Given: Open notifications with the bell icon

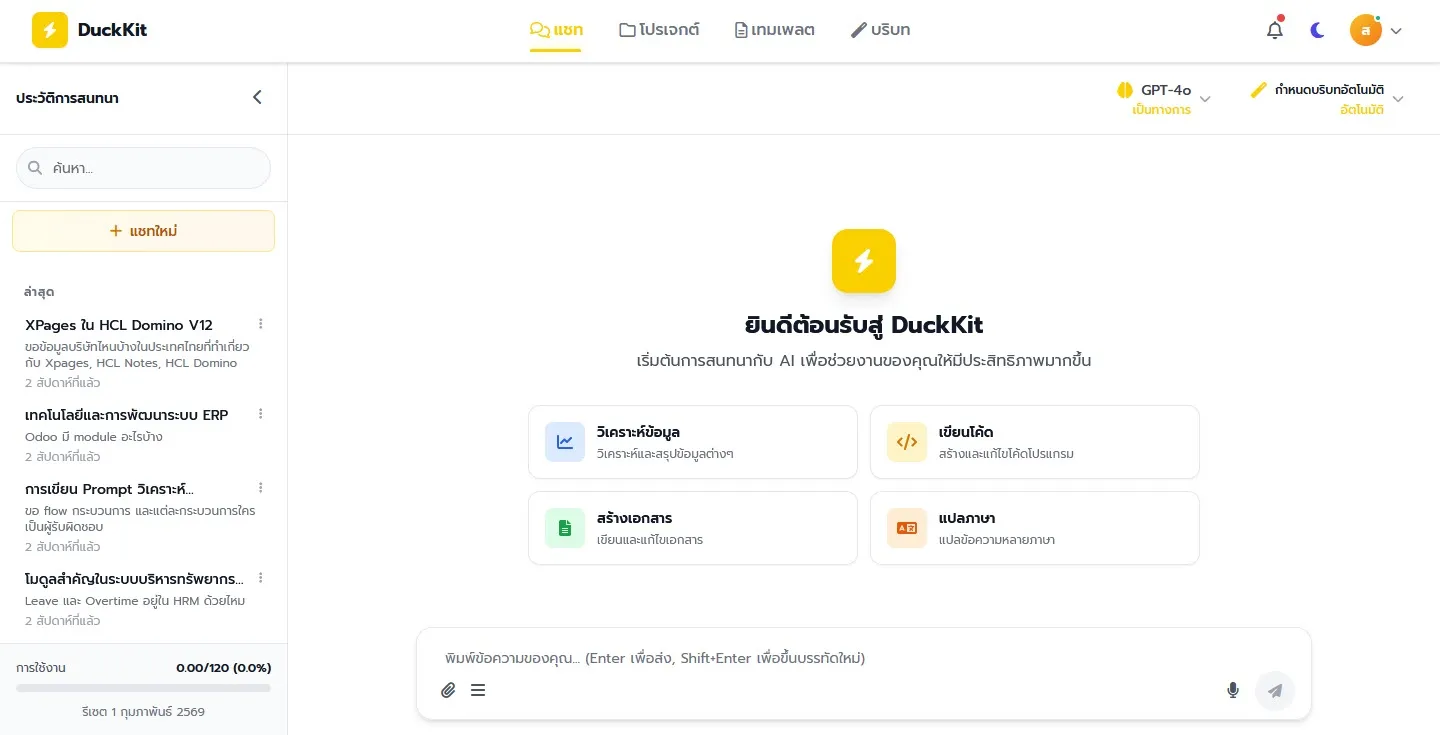Looking at the screenshot, I should tap(1274, 29).
